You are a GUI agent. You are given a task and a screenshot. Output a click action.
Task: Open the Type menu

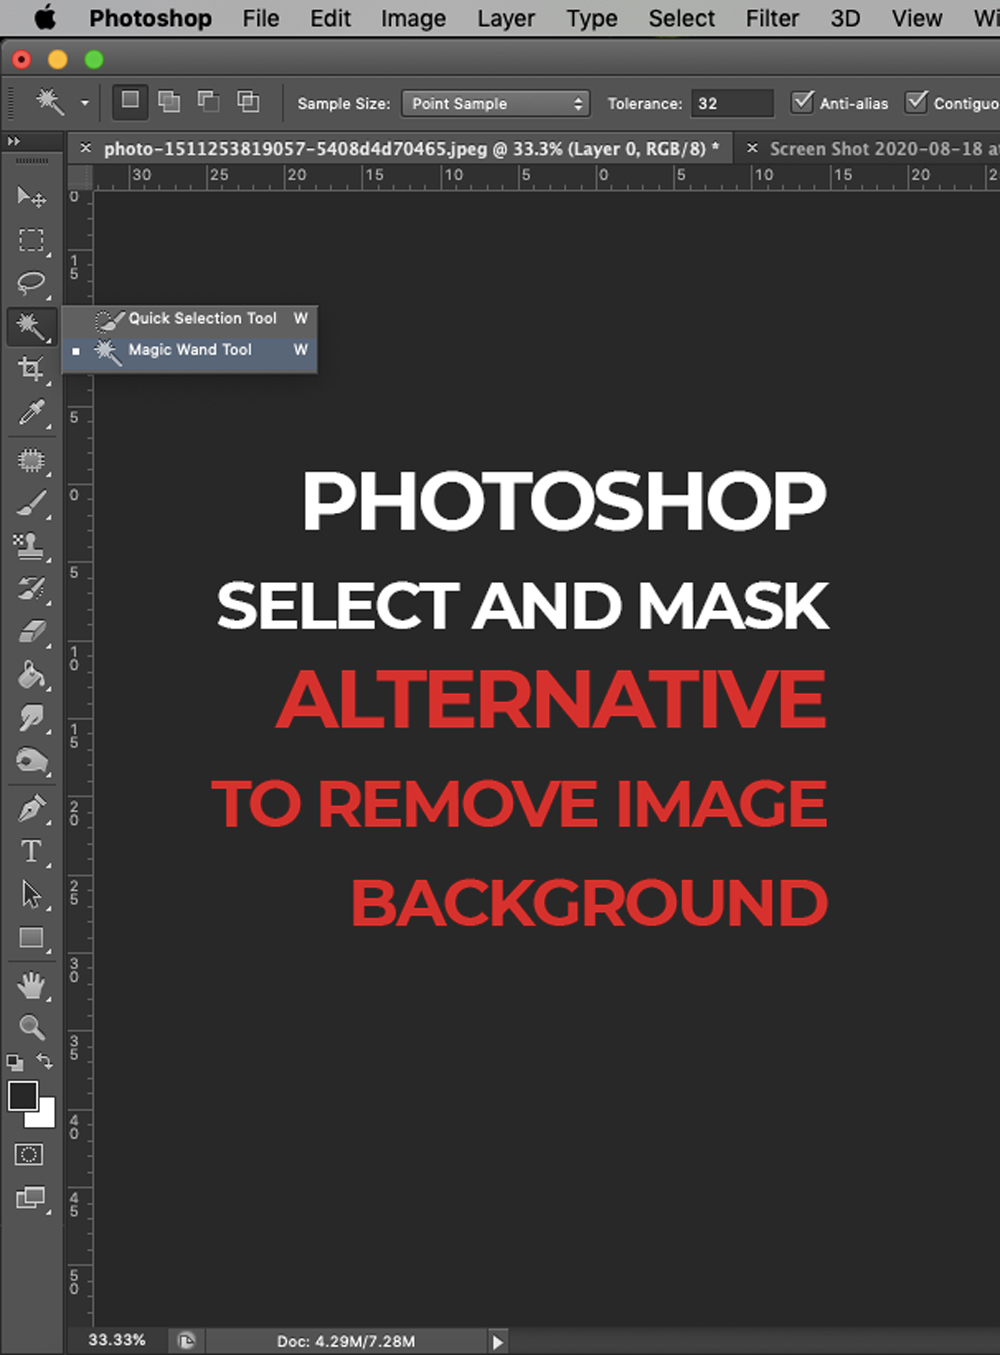592,18
